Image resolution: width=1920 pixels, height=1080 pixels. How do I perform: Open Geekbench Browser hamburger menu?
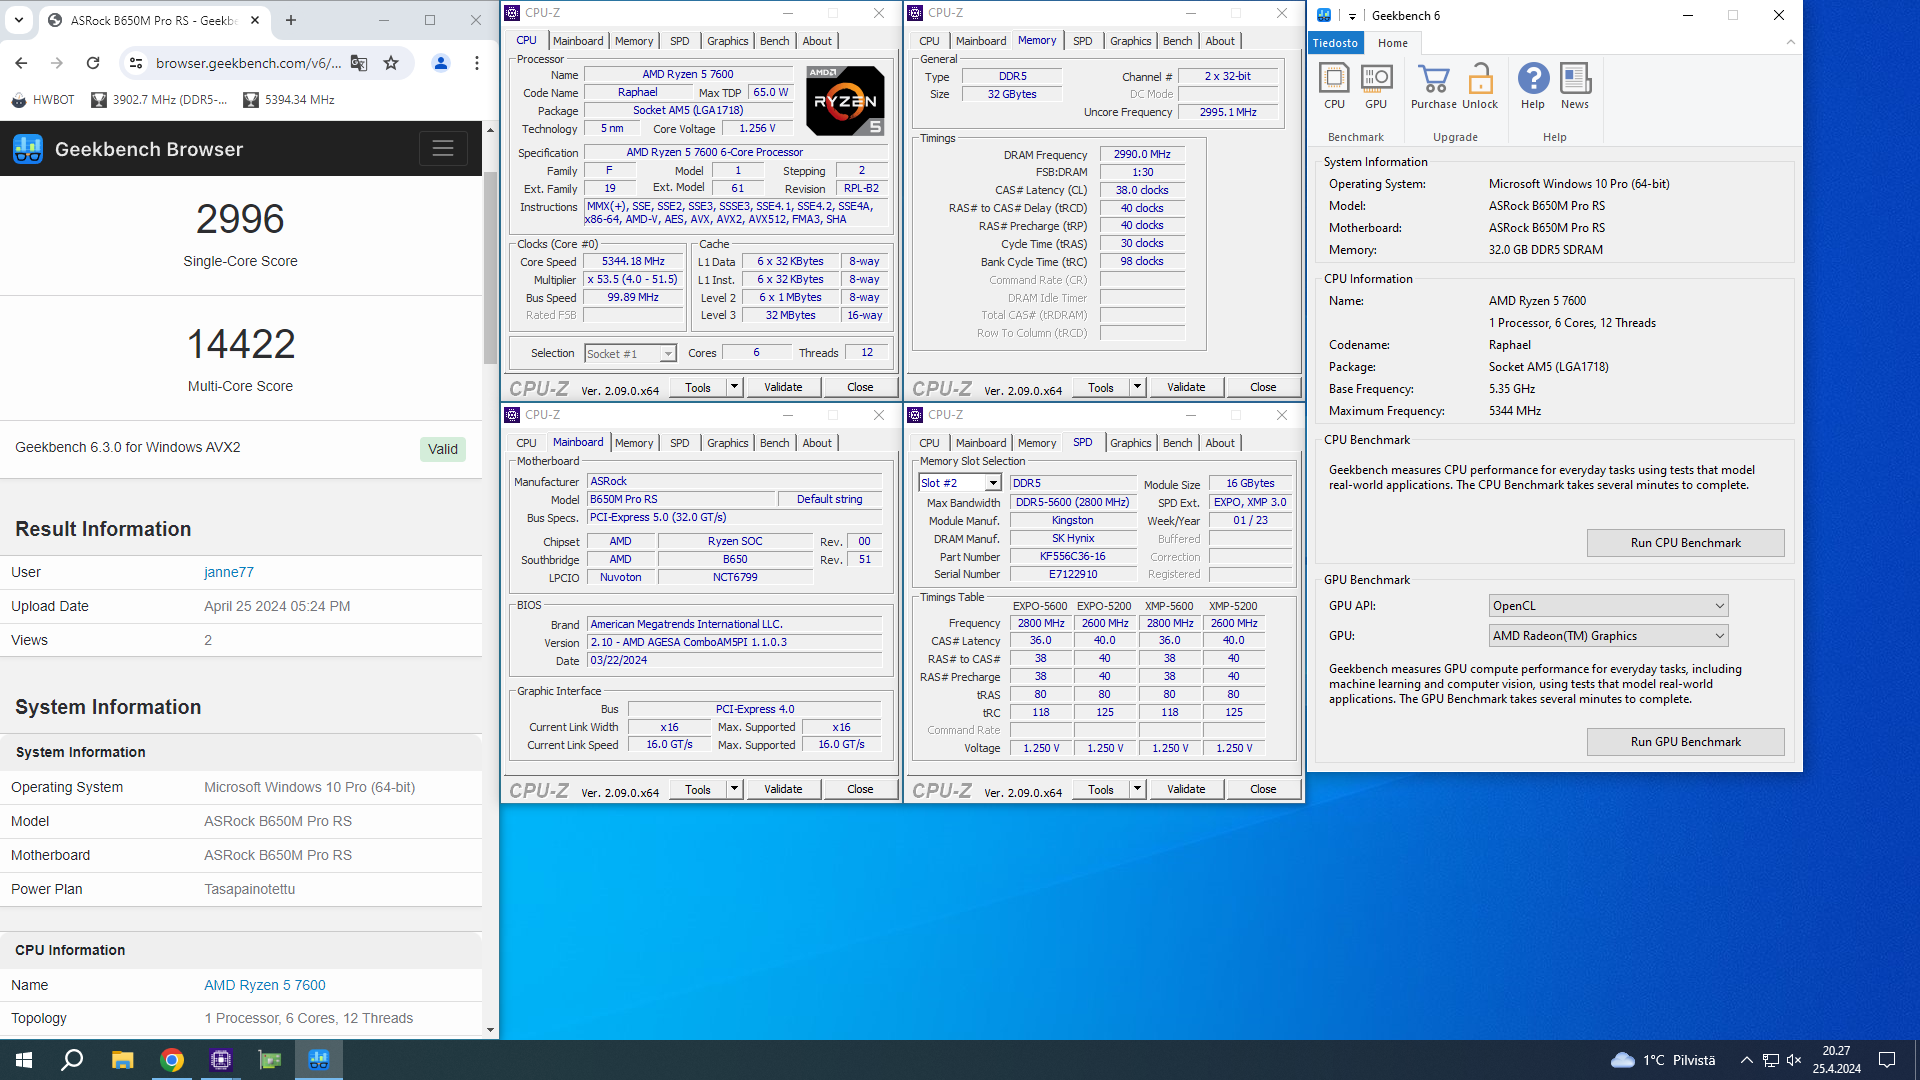click(x=443, y=149)
